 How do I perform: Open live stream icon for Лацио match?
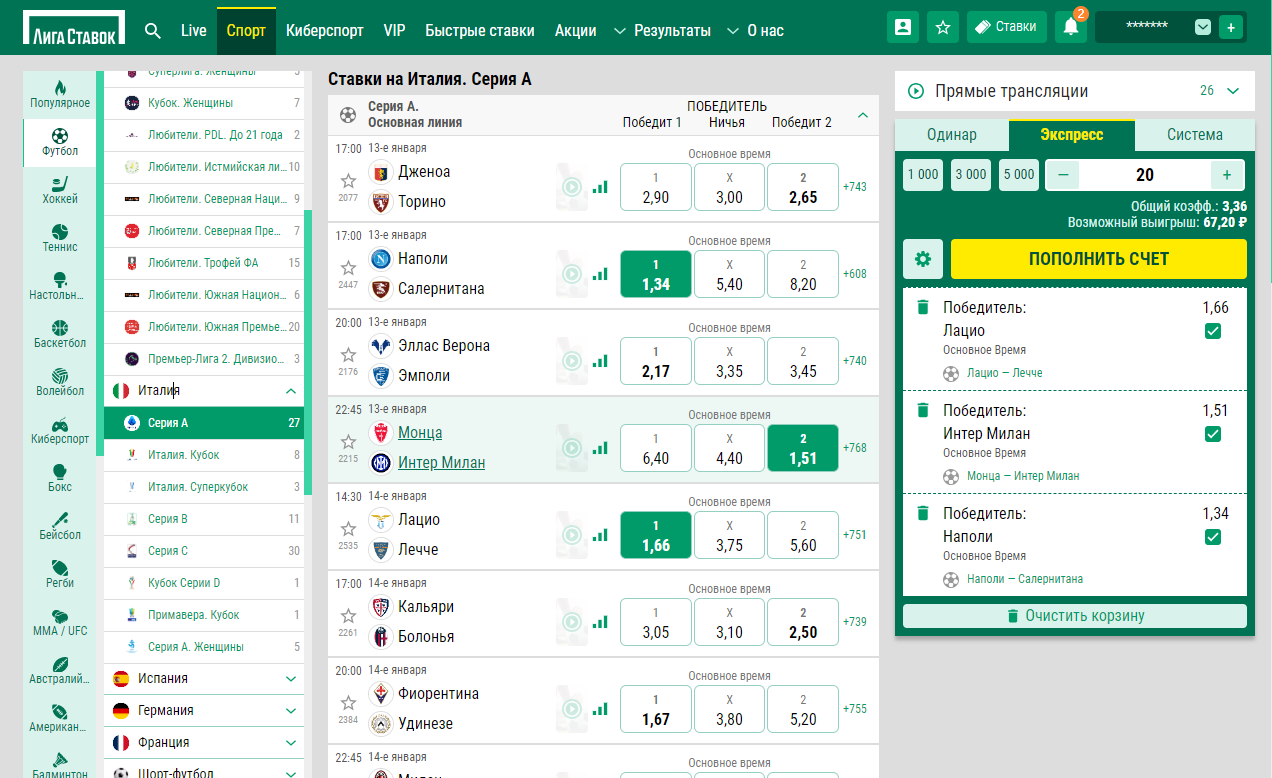pyautogui.click(x=571, y=534)
